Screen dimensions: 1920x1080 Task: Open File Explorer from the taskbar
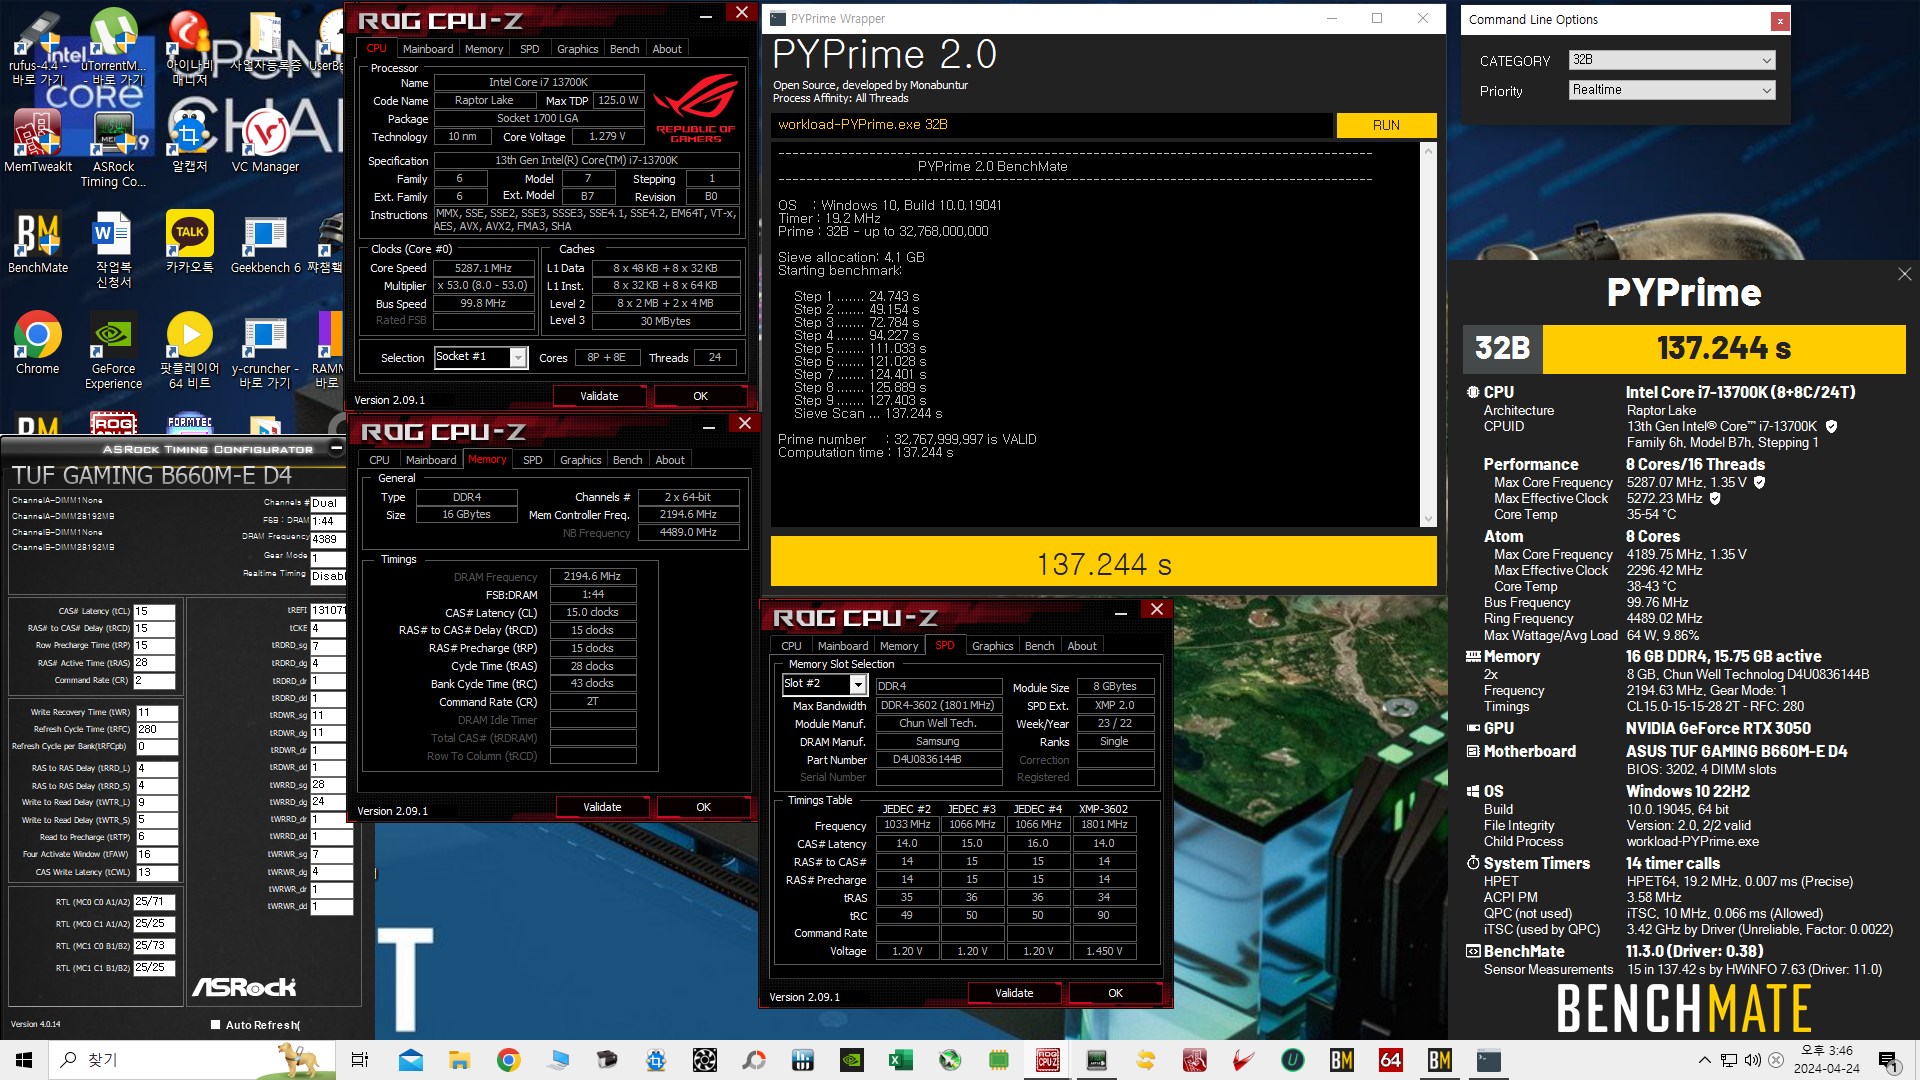coord(459,1060)
